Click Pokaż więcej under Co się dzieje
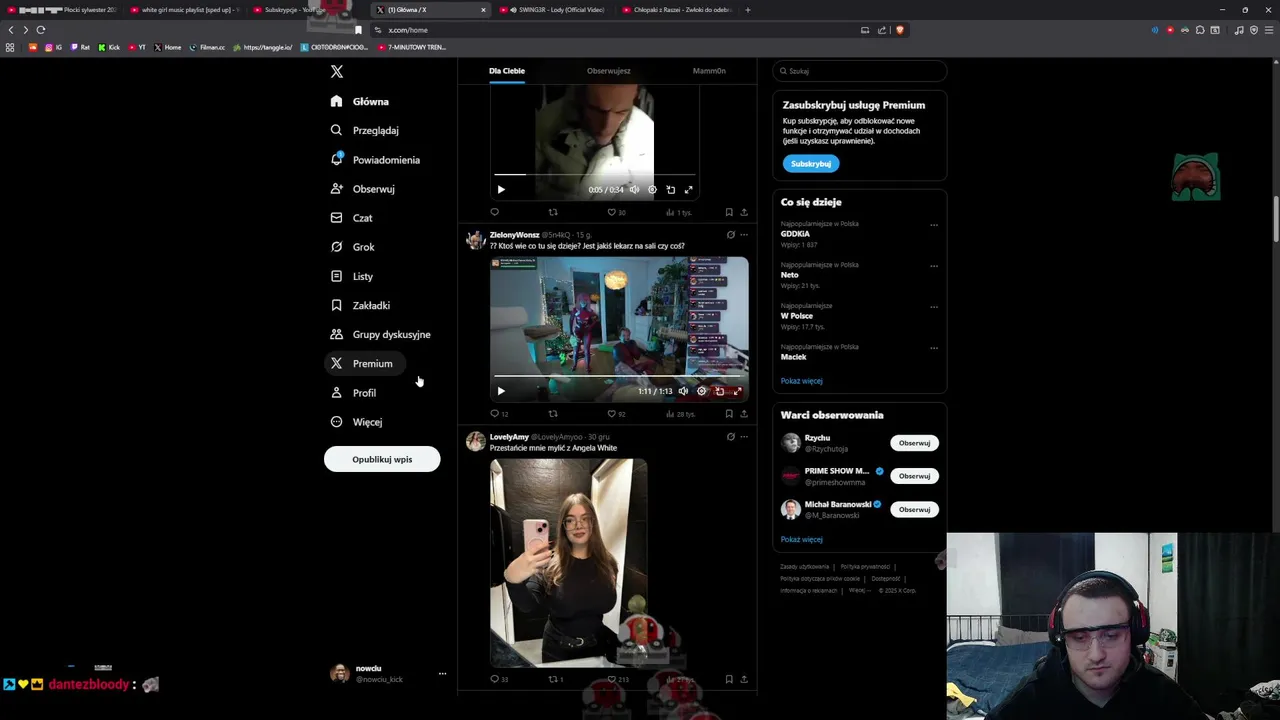1280x720 pixels. pos(802,381)
